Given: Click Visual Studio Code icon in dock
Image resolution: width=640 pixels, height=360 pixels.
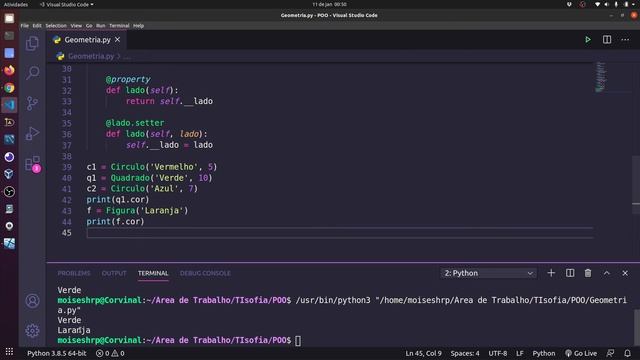Looking at the screenshot, I should (9, 105).
